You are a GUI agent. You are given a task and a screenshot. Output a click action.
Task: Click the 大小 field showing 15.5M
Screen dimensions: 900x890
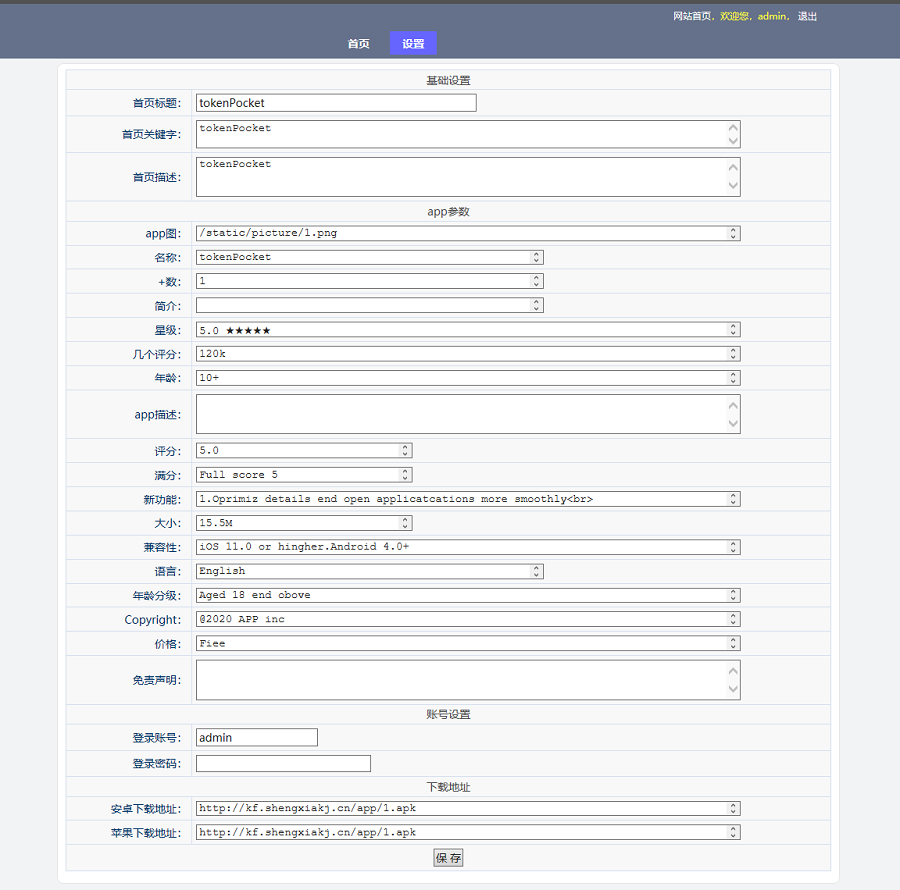point(304,523)
